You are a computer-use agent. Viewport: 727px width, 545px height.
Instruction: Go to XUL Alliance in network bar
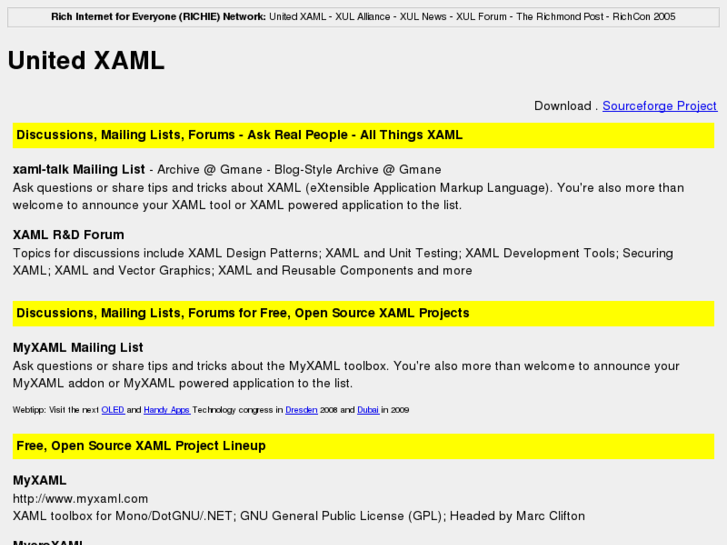click(363, 17)
